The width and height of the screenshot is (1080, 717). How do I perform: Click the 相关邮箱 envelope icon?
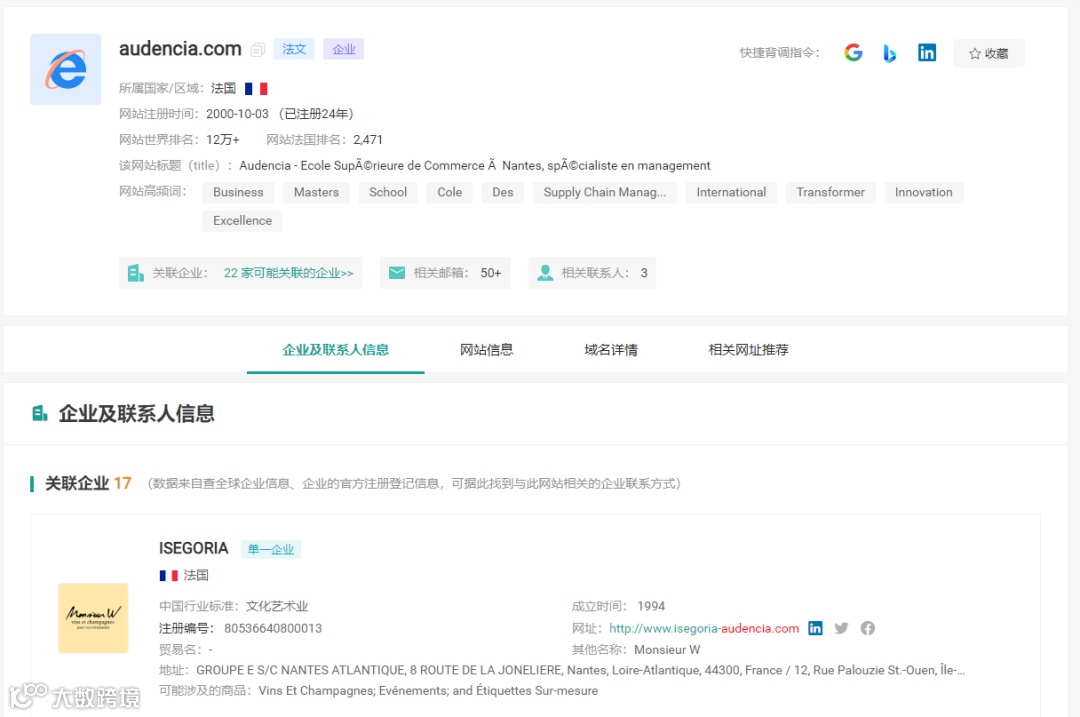[397, 273]
